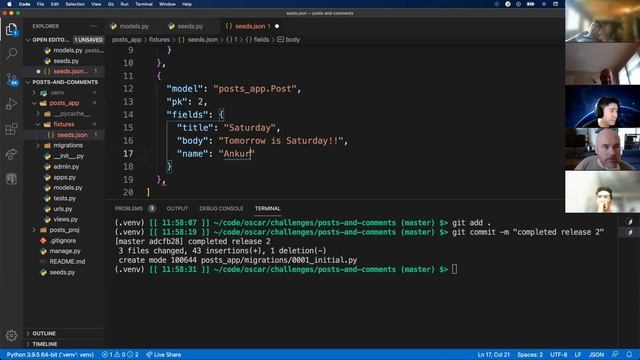Image resolution: width=640 pixels, height=360 pixels.
Task: Open the Extensions view
Action: coord(11,129)
